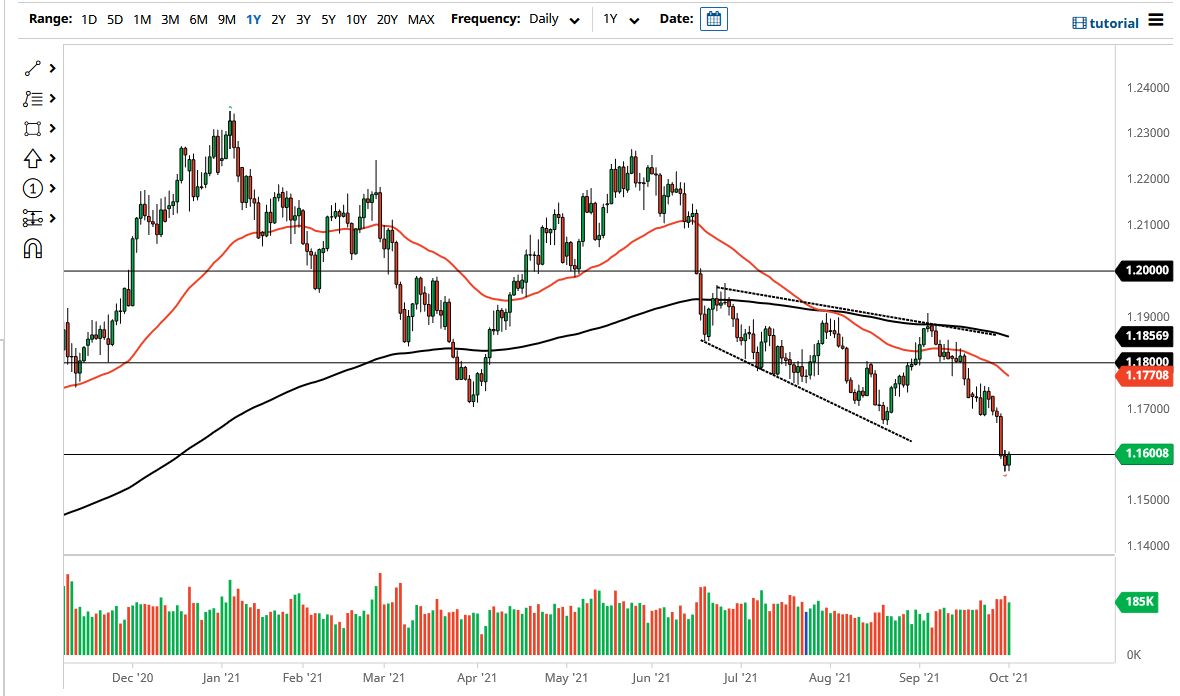Image resolution: width=1180 pixels, height=696 pixels.
Task: Click the 1.18000 horizontal level label
Action: click(1147, 361)
